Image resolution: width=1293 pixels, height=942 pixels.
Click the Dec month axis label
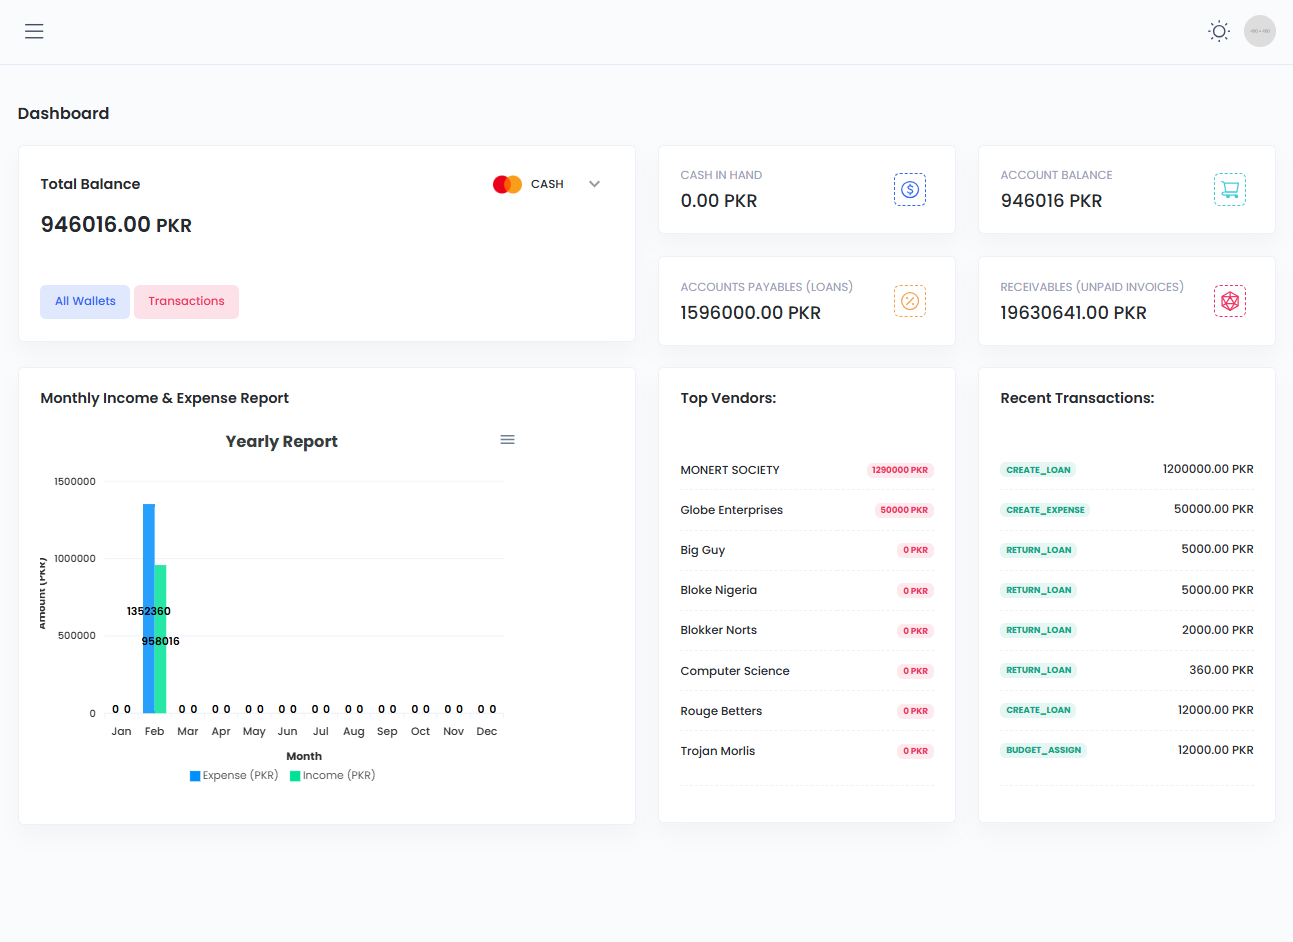[487, 731]
